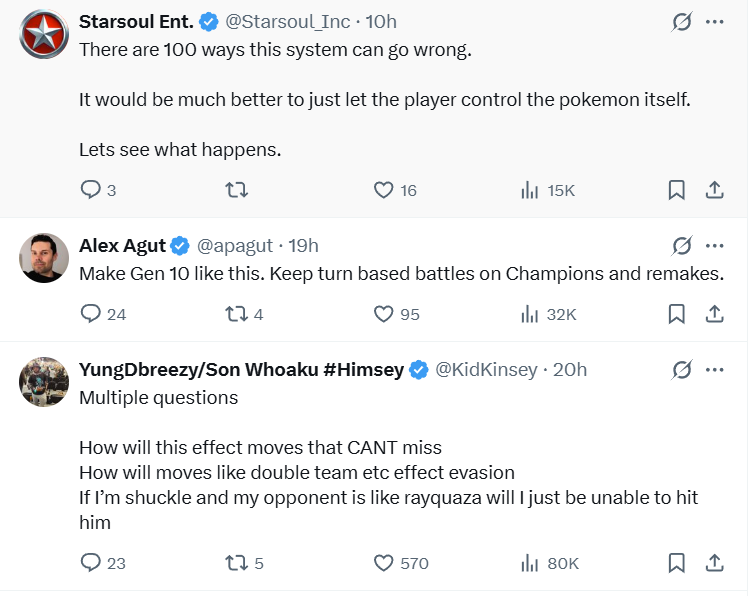Open the @Starsoul_Inc profile handle

point(289,22)
